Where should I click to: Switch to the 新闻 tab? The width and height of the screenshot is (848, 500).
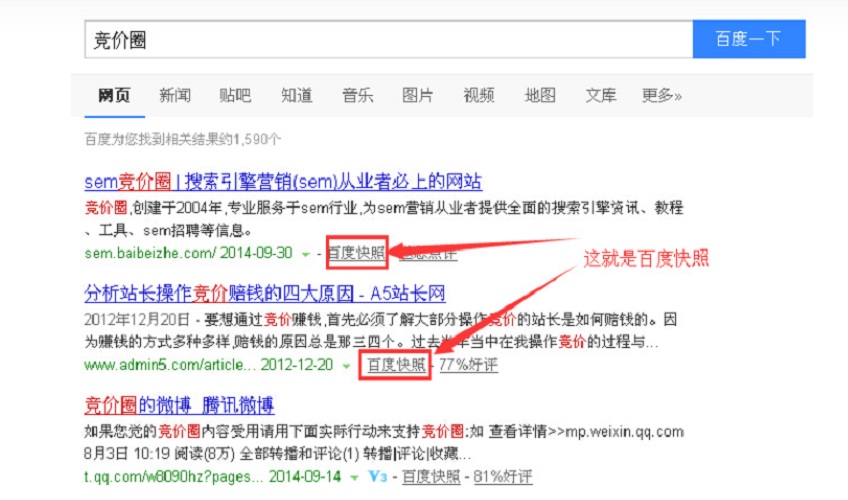pyautogui.click(x=175, y=96)
